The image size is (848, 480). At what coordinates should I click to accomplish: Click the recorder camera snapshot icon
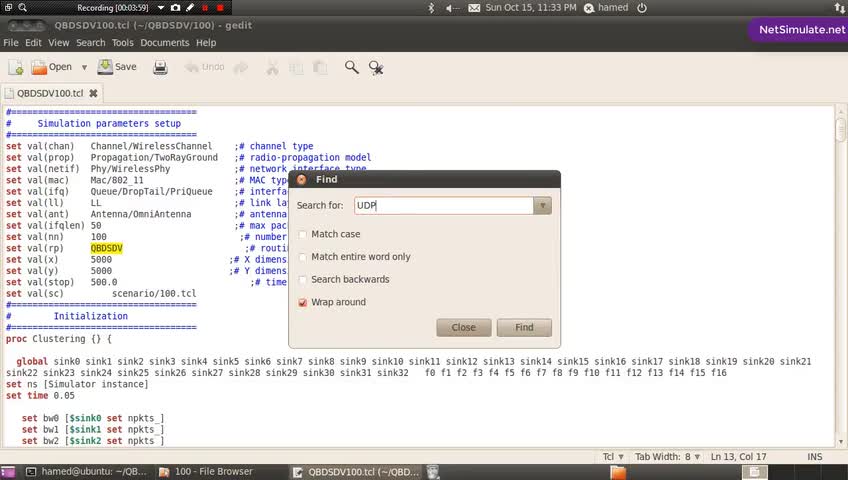click(x=175, y=8)
